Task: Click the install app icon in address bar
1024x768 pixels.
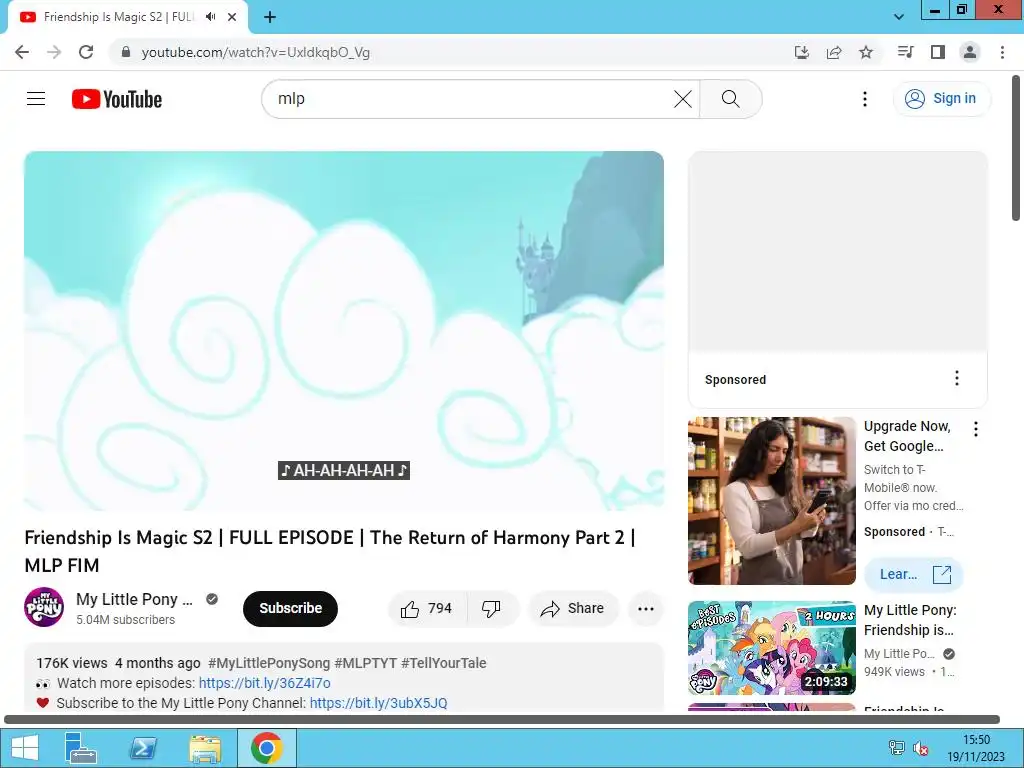Action: pos(801,52)
